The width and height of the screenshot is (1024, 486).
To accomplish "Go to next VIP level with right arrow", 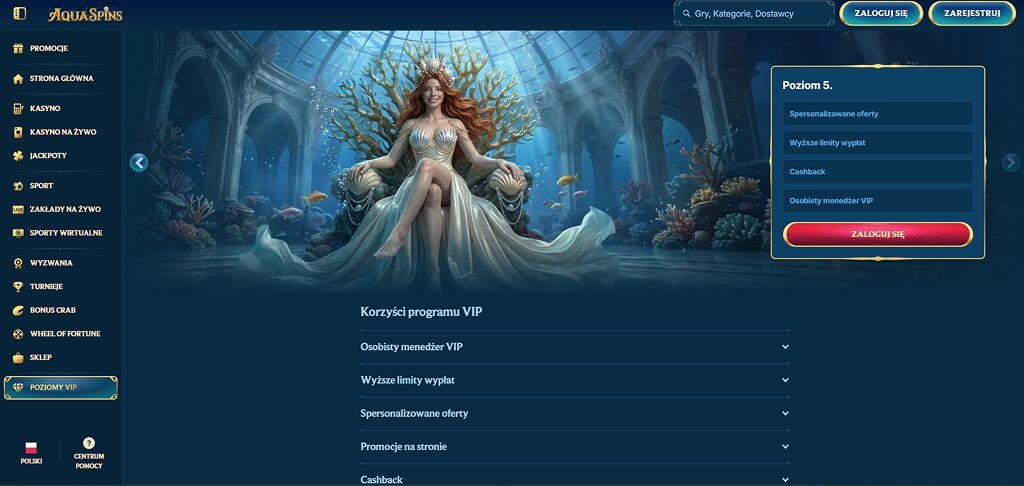I will click(x=1011, y=163).
